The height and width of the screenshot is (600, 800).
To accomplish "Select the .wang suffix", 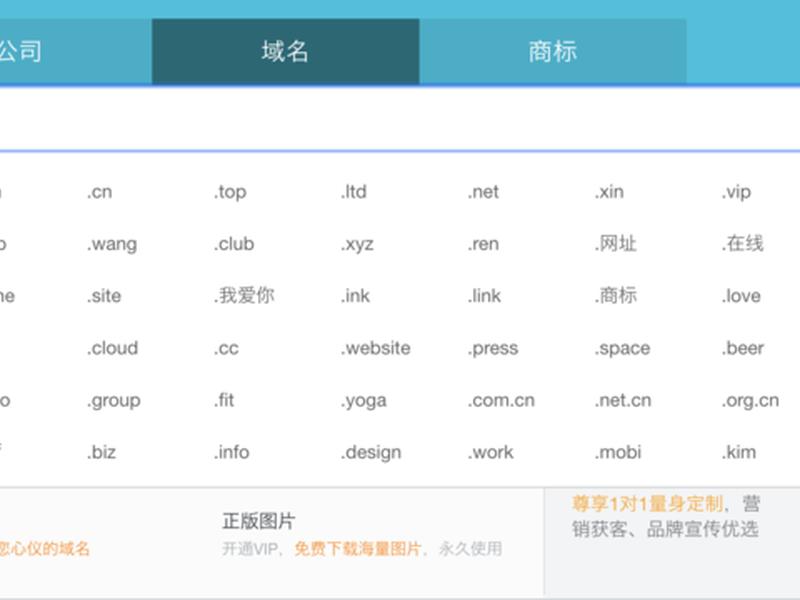I will (x=112, y=244).
